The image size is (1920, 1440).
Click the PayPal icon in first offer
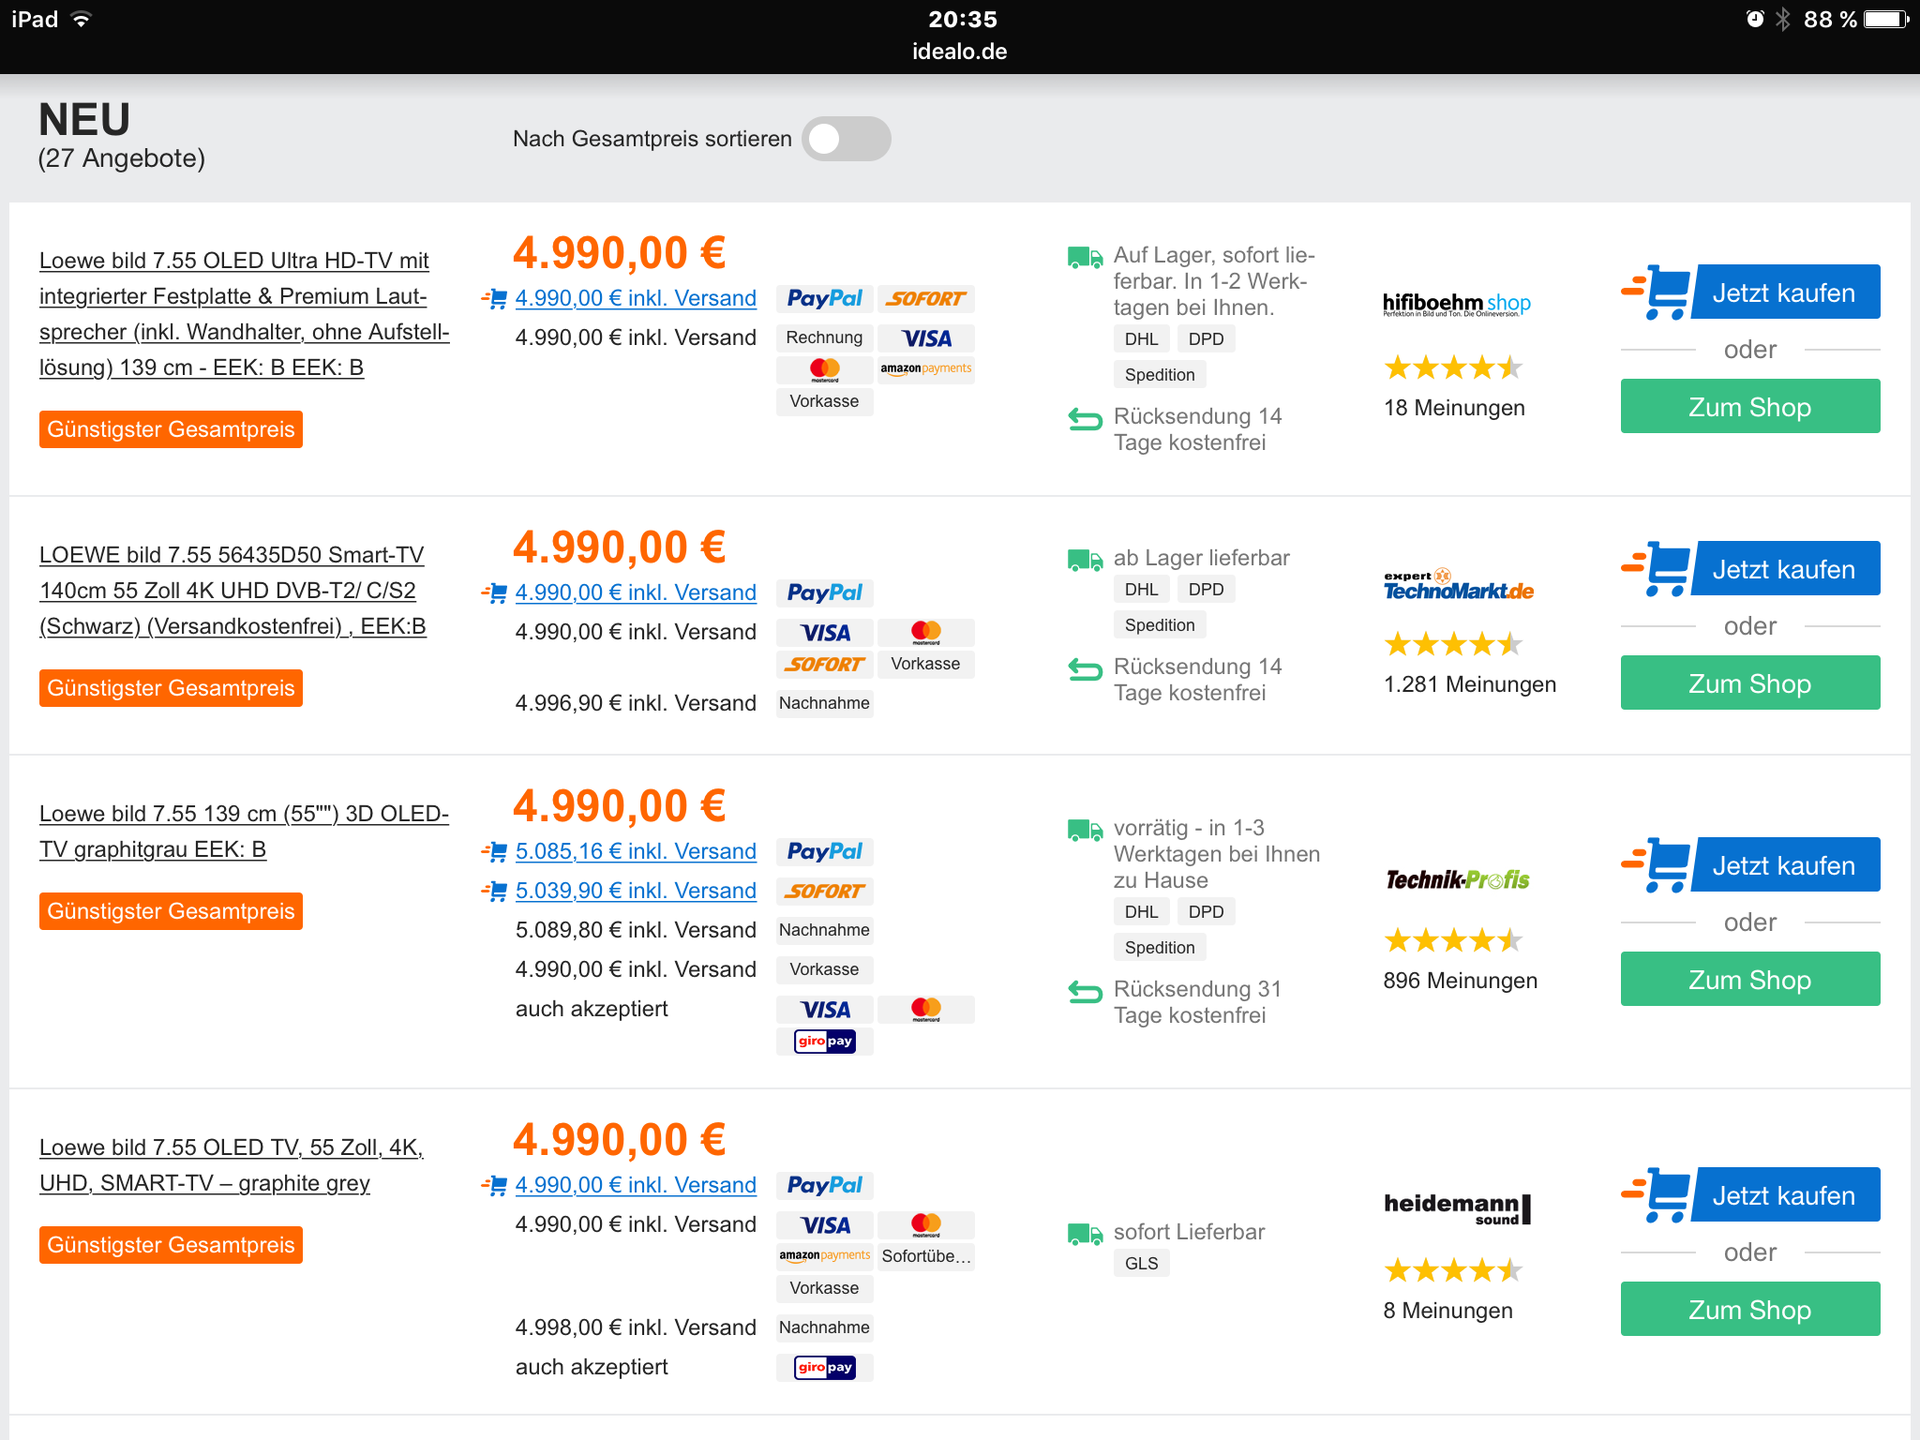[824, 298]
